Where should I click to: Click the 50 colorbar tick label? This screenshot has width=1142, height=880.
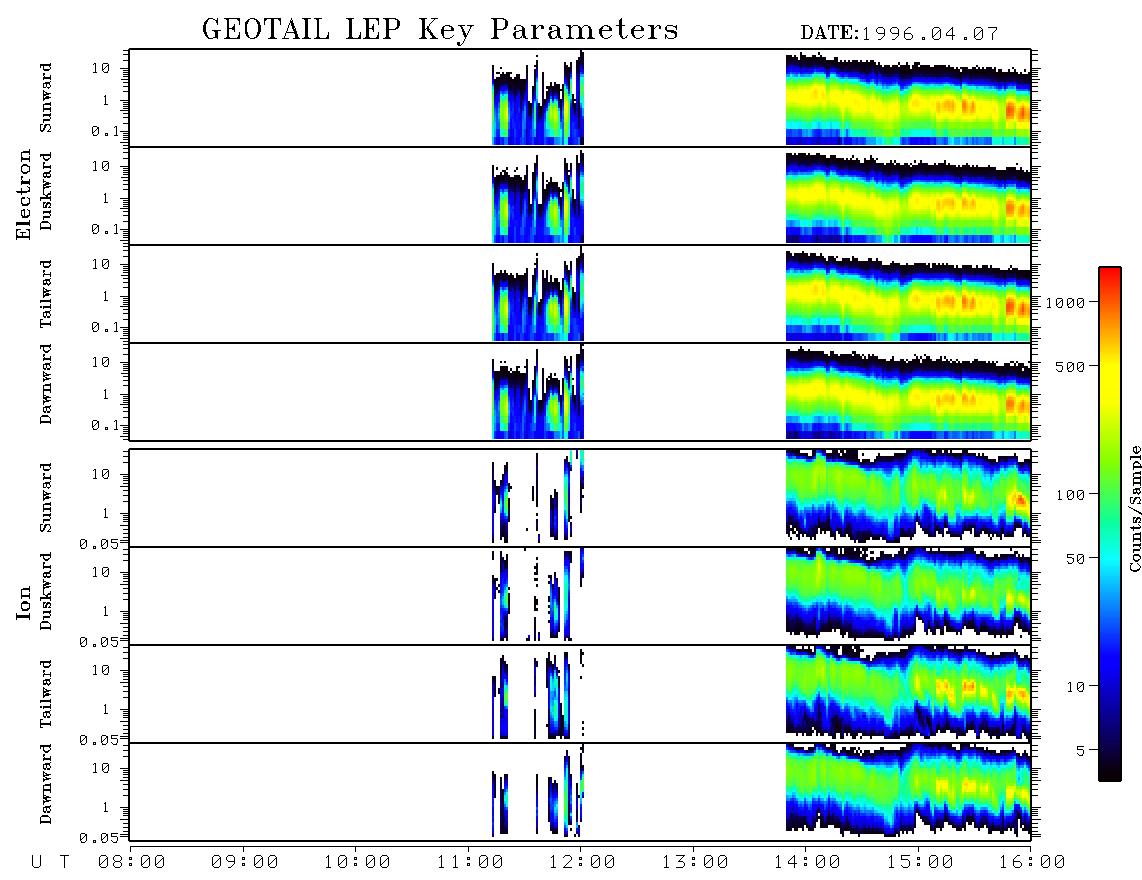tap(1075, 559)
